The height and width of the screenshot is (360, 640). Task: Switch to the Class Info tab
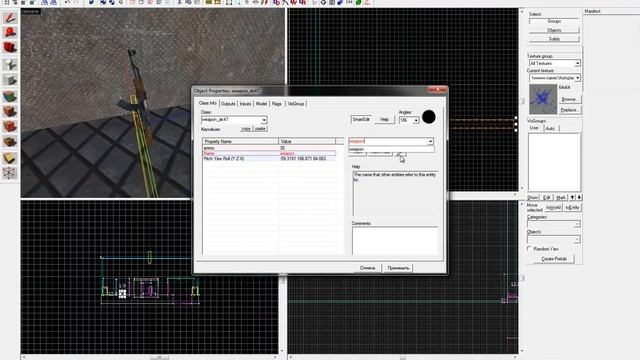point(208,103)
